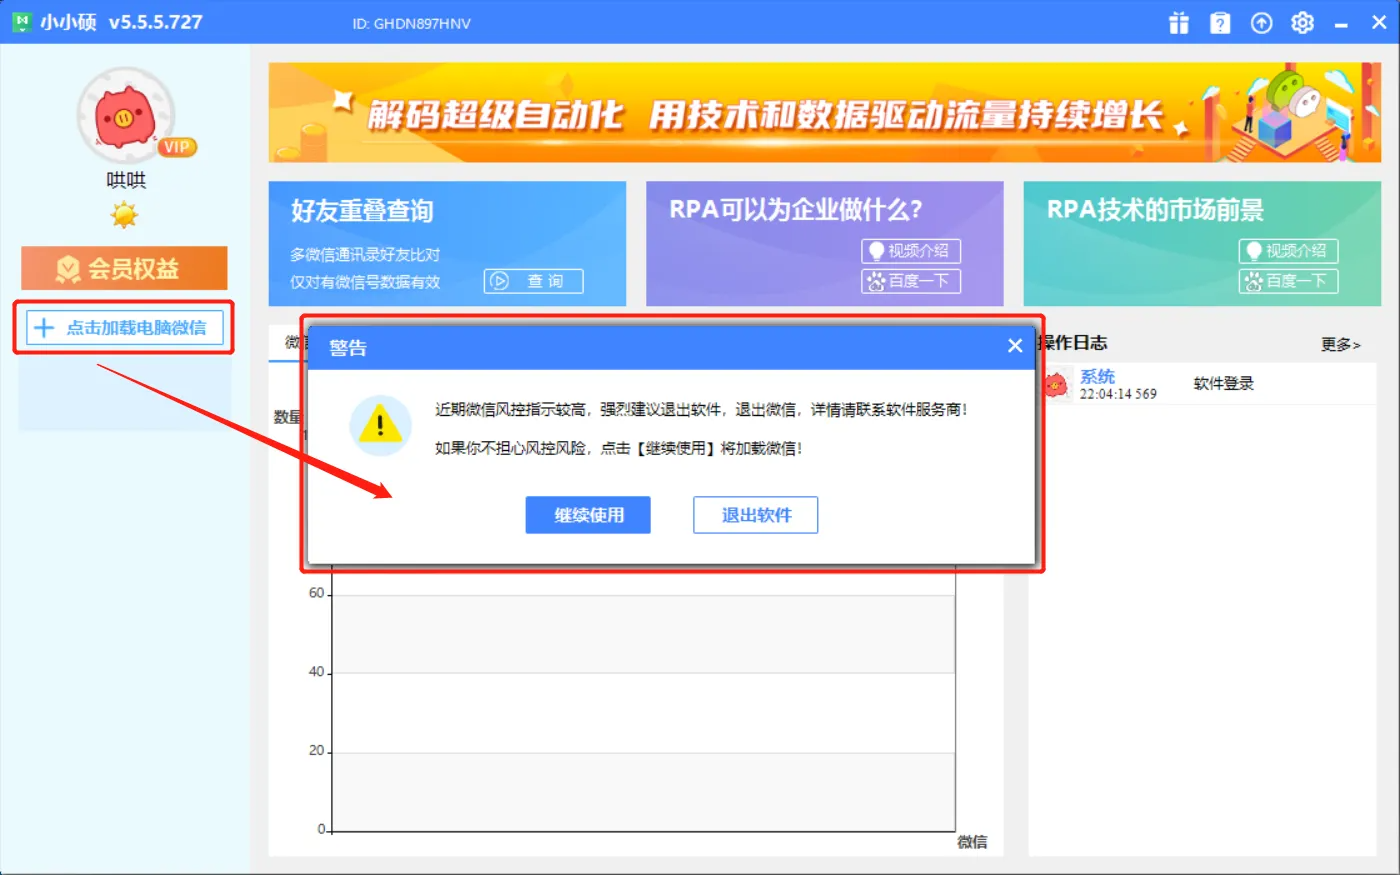
Task: Expand 更多 in the operation log
Action: point(1339,343)
